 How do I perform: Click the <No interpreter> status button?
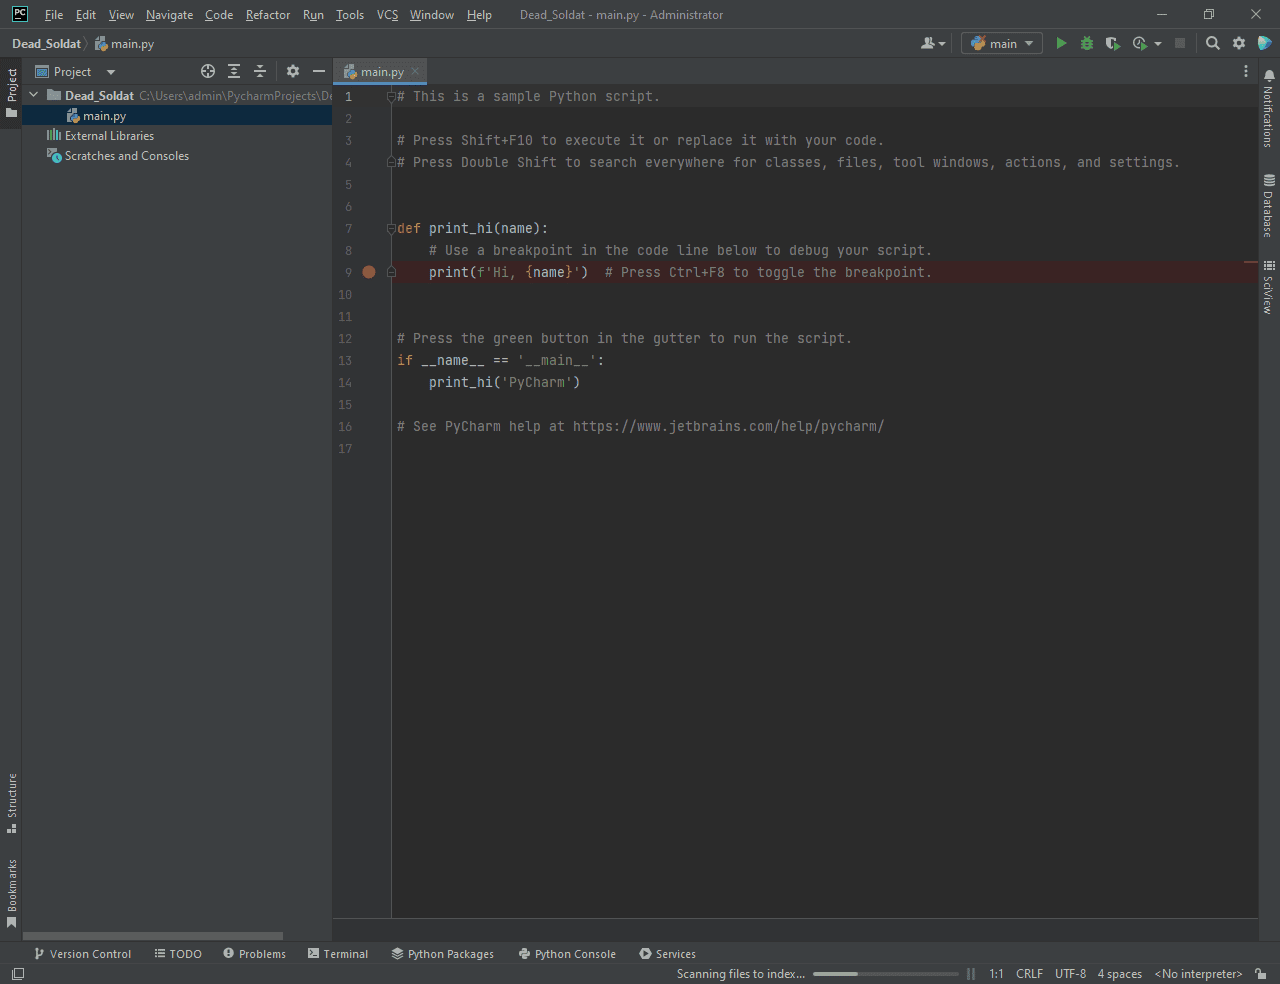pyautogui.click(x=1198, y=974)
